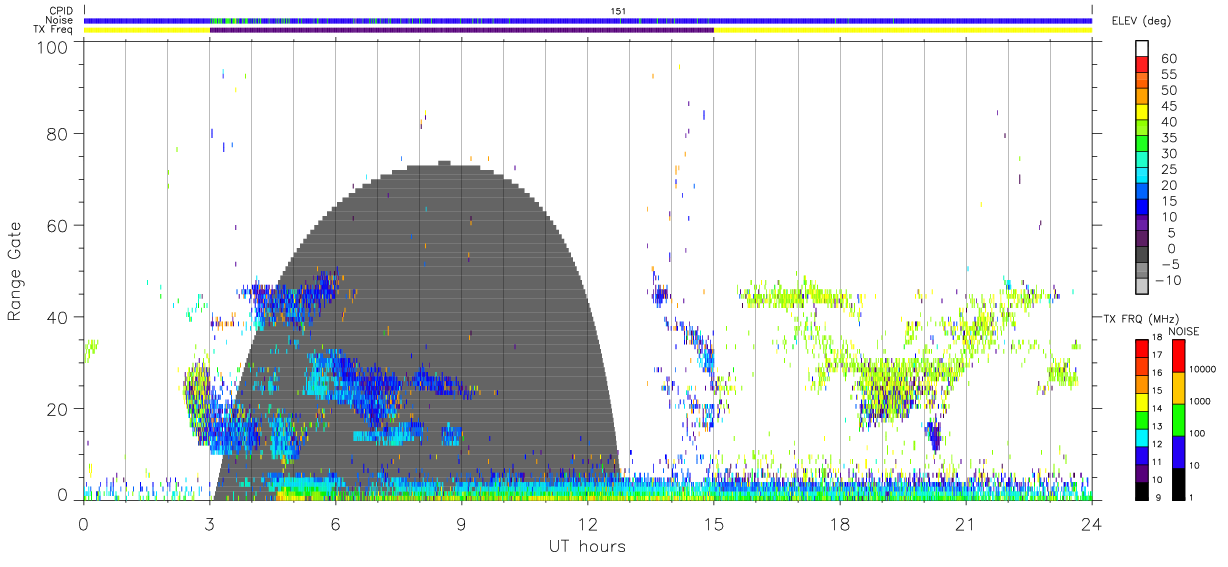The width and height of the screenshot is (1228, 567).
Task: Click the TX Freq row label
Action: [53, 29]
